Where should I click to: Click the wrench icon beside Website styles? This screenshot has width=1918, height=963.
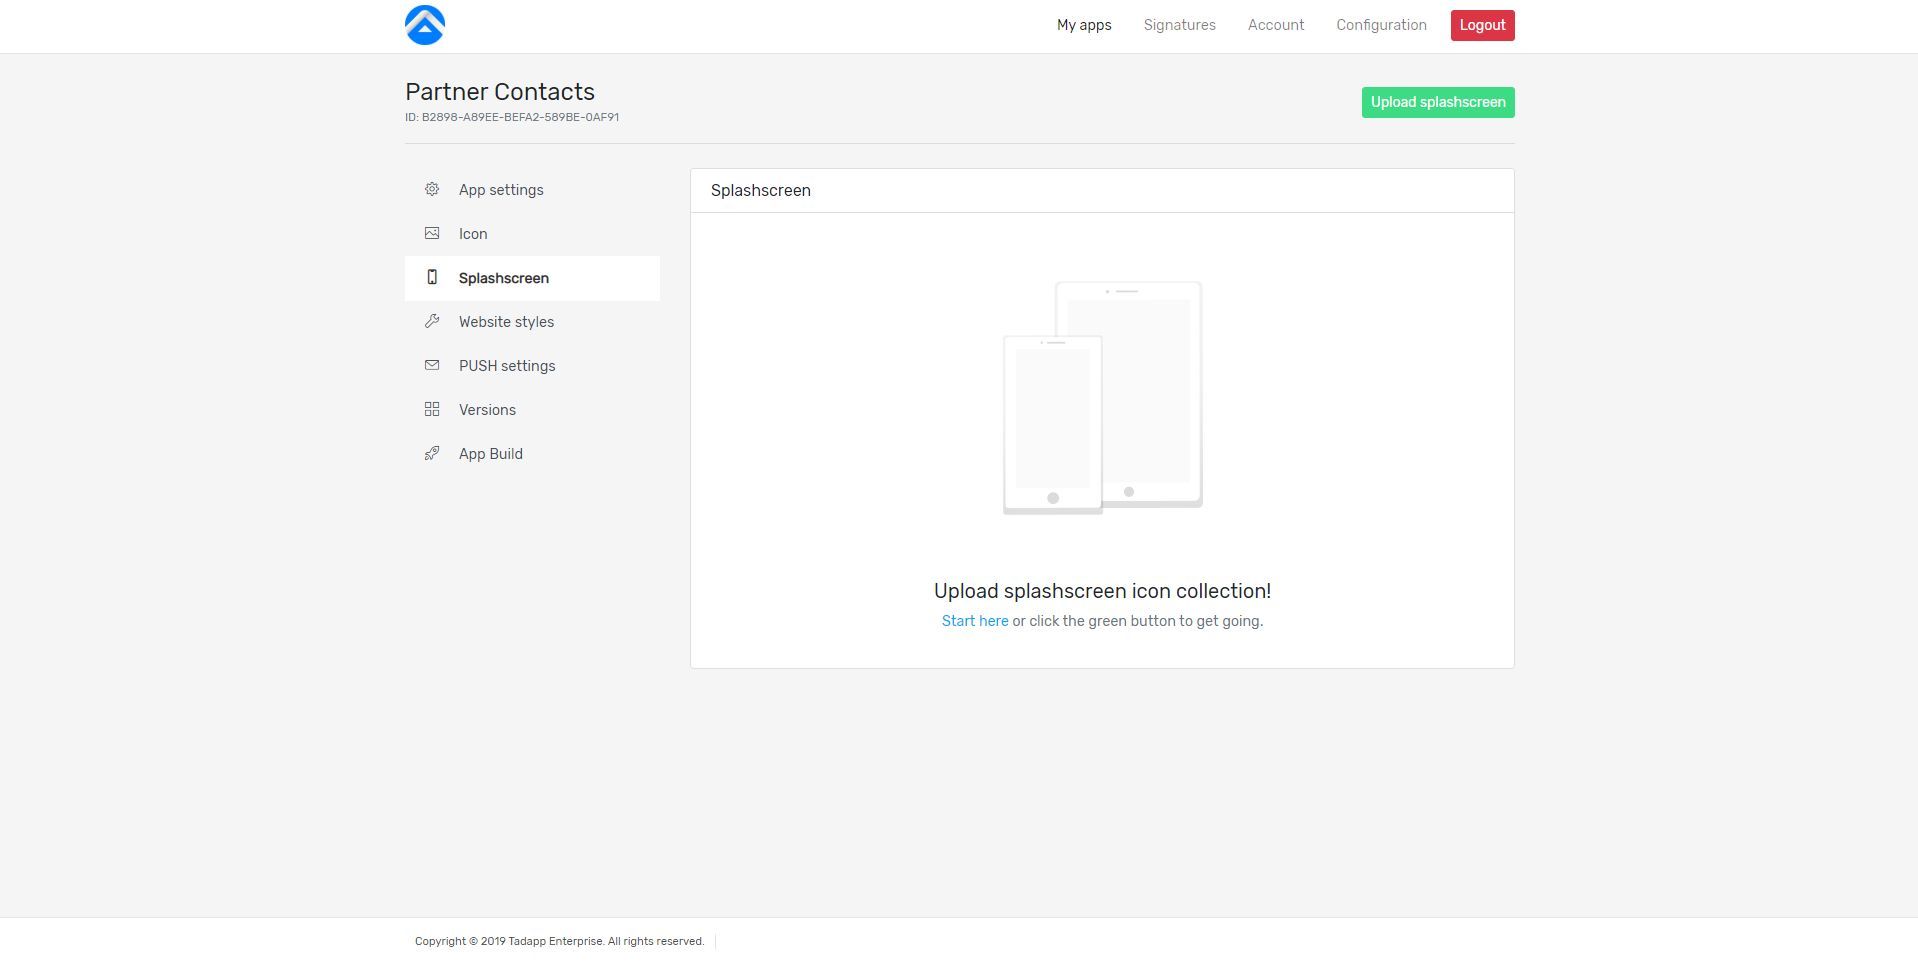tap(432, 321)
